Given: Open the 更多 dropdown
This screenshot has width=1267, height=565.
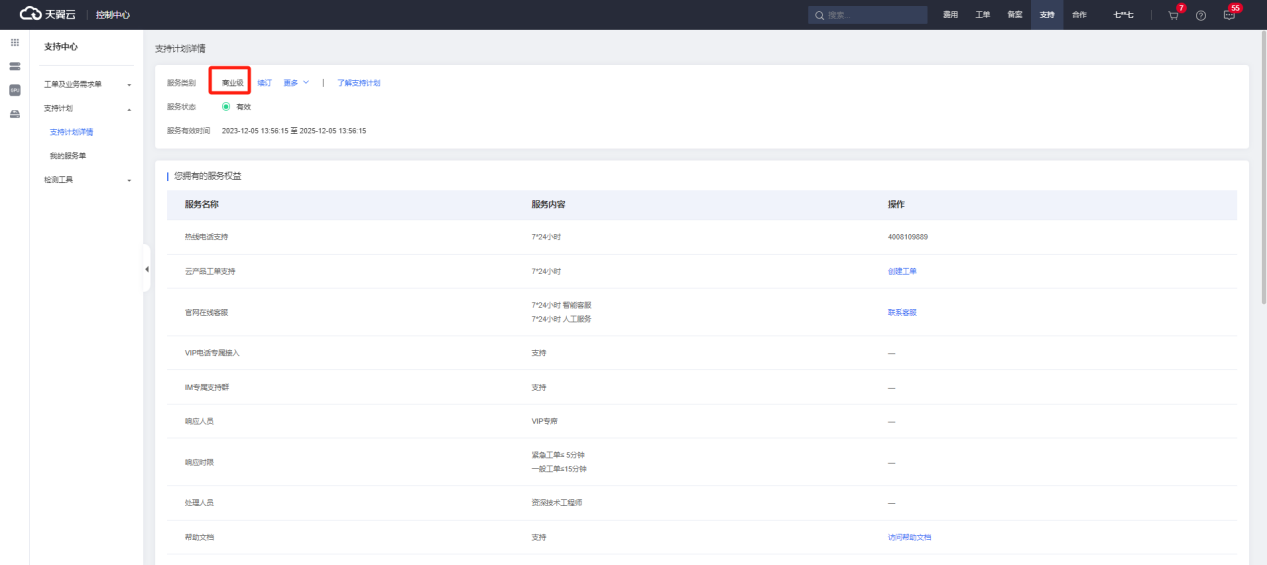Looking at the screenshot, I should (296, 83).
